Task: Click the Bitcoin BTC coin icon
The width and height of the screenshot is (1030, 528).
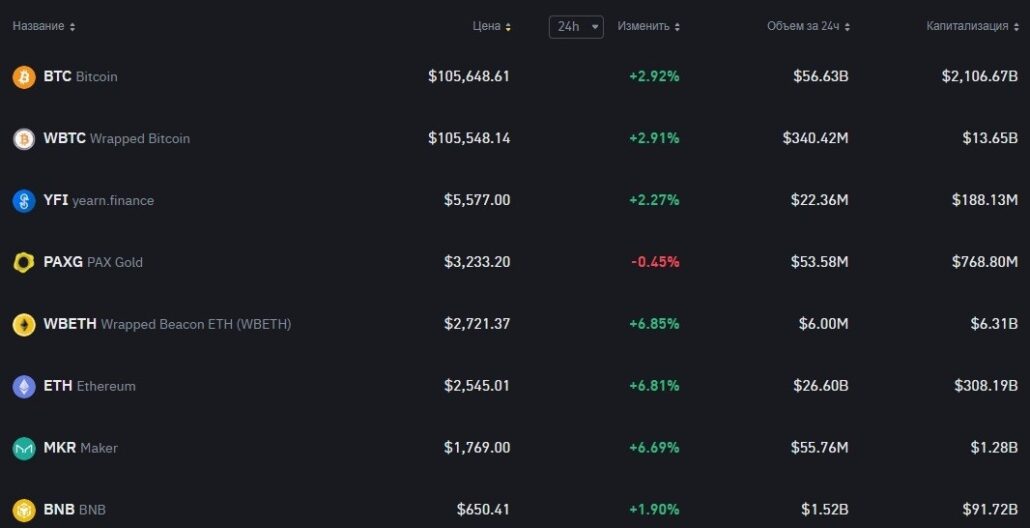Action: tap(24, 77)
